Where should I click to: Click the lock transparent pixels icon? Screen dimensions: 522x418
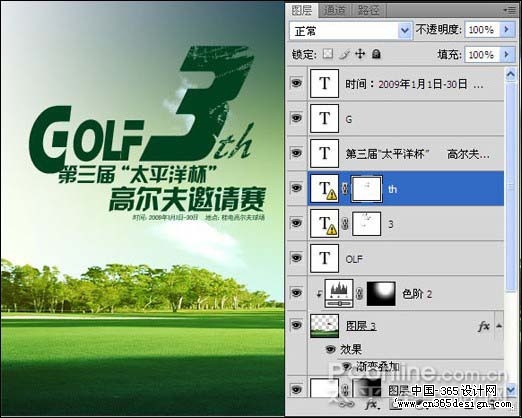[328, 54]
